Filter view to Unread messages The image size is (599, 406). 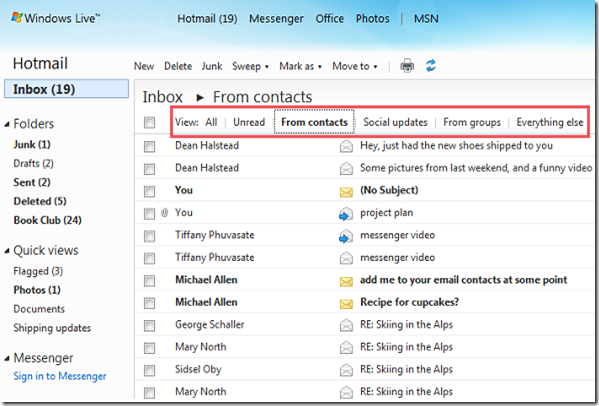pos(249,122)
